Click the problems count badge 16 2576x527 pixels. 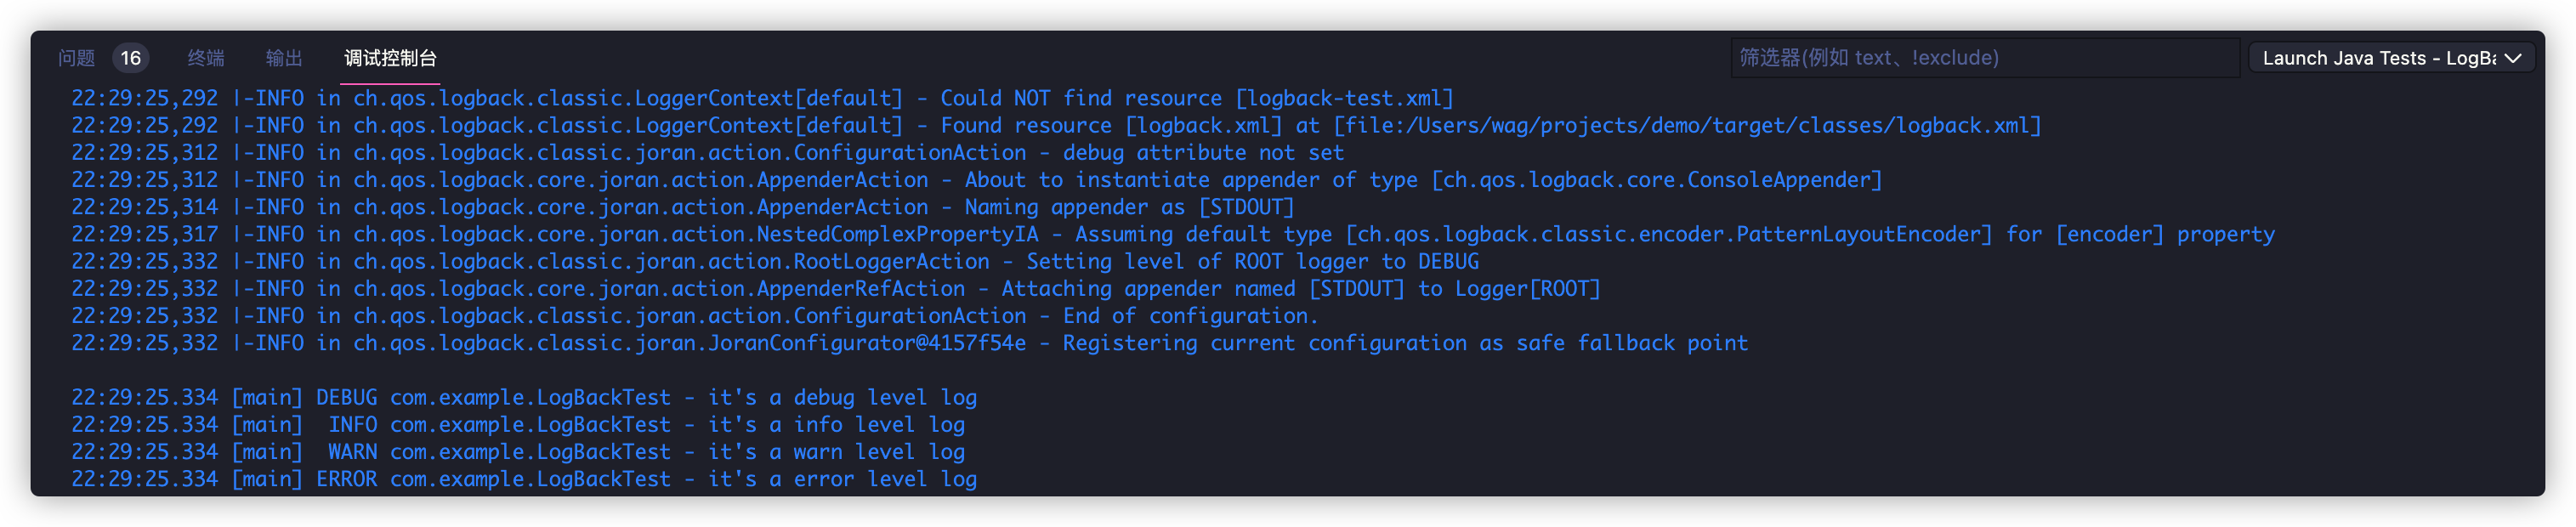[x=131, y=58]
